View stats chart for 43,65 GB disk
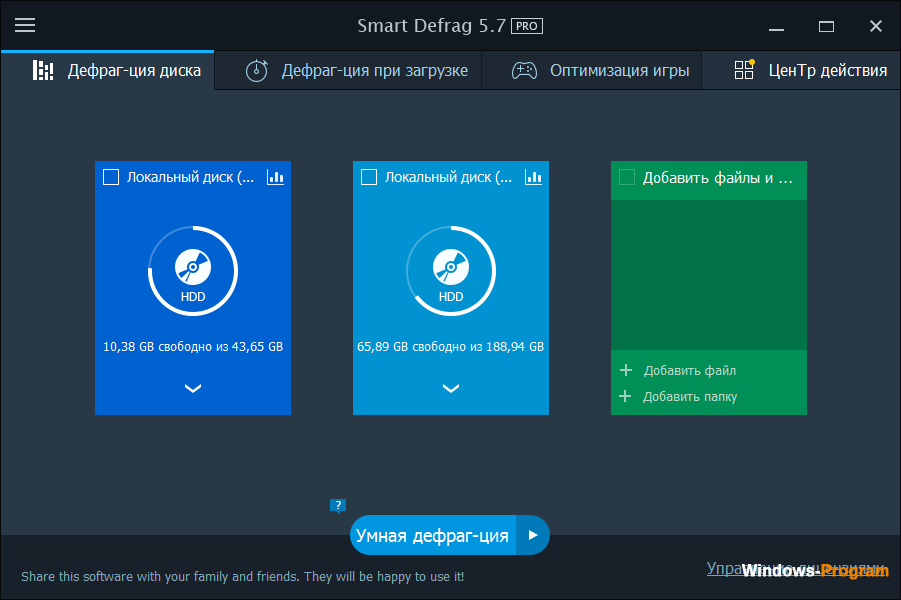This screenshot has width=901, height=600. tap(275, 177)
